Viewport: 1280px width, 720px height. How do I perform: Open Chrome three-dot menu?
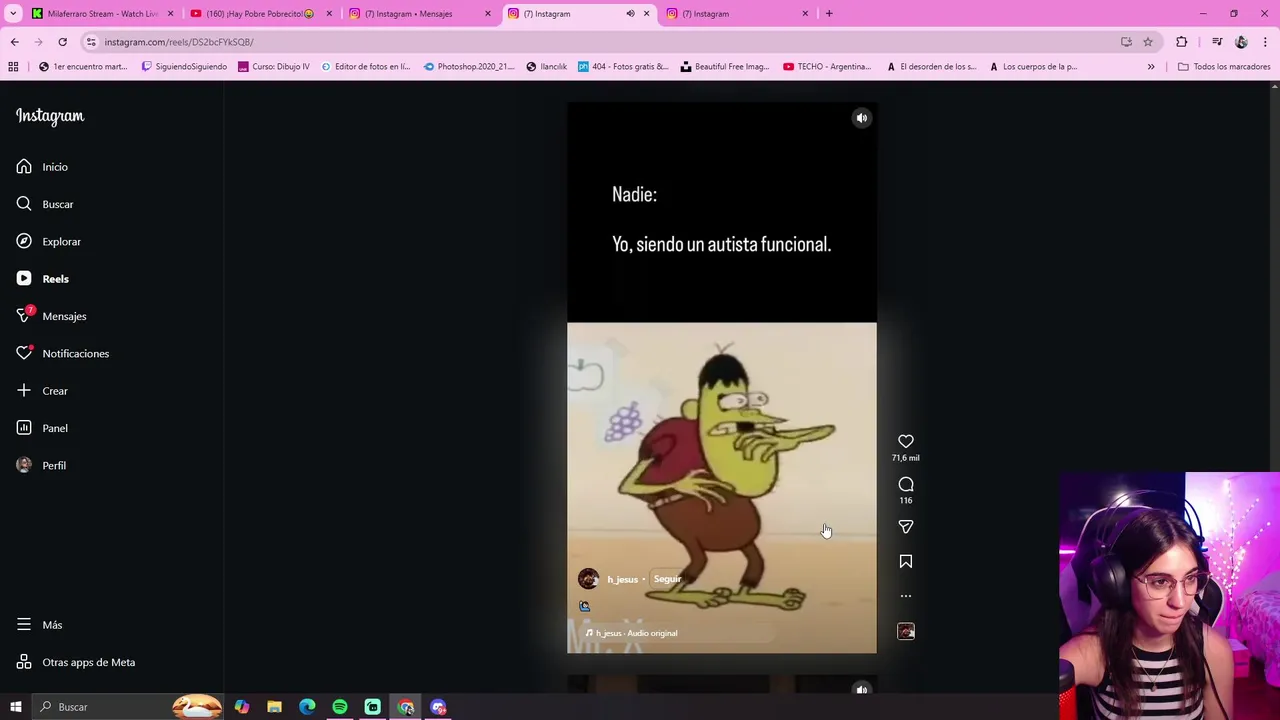tap(1265, 42)
